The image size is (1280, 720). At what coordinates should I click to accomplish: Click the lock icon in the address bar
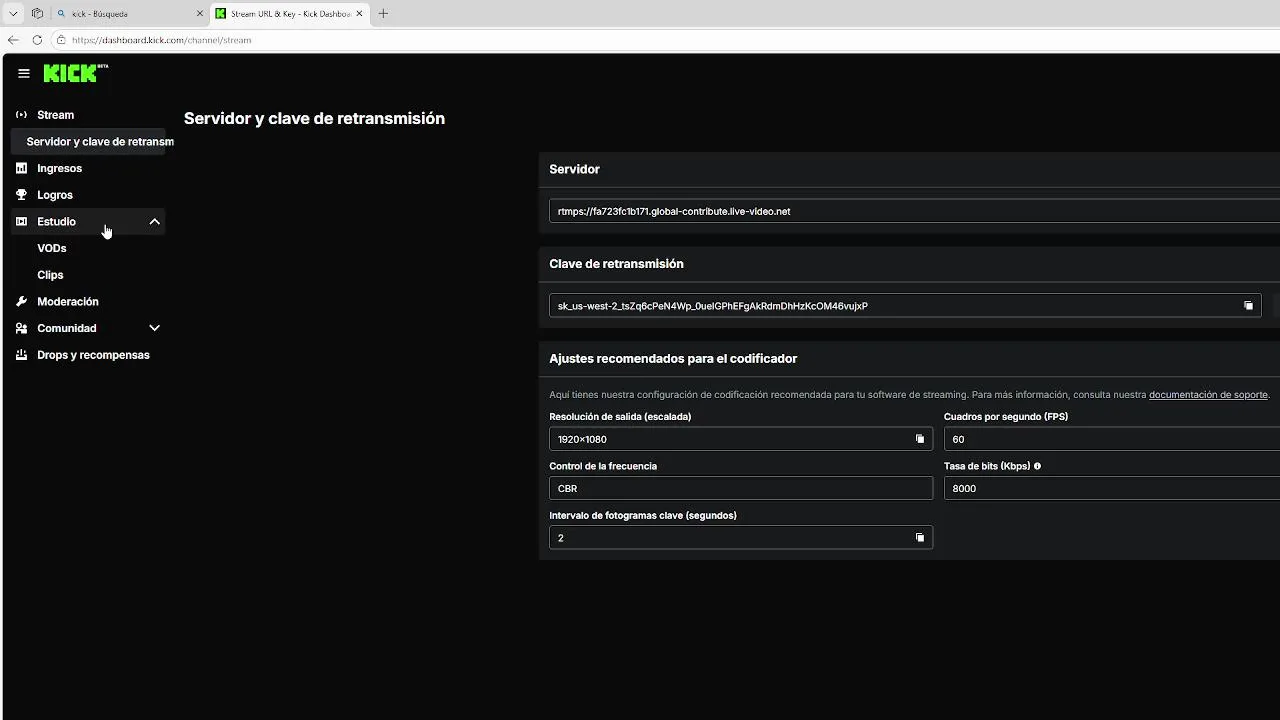click(x=61, y=40)
